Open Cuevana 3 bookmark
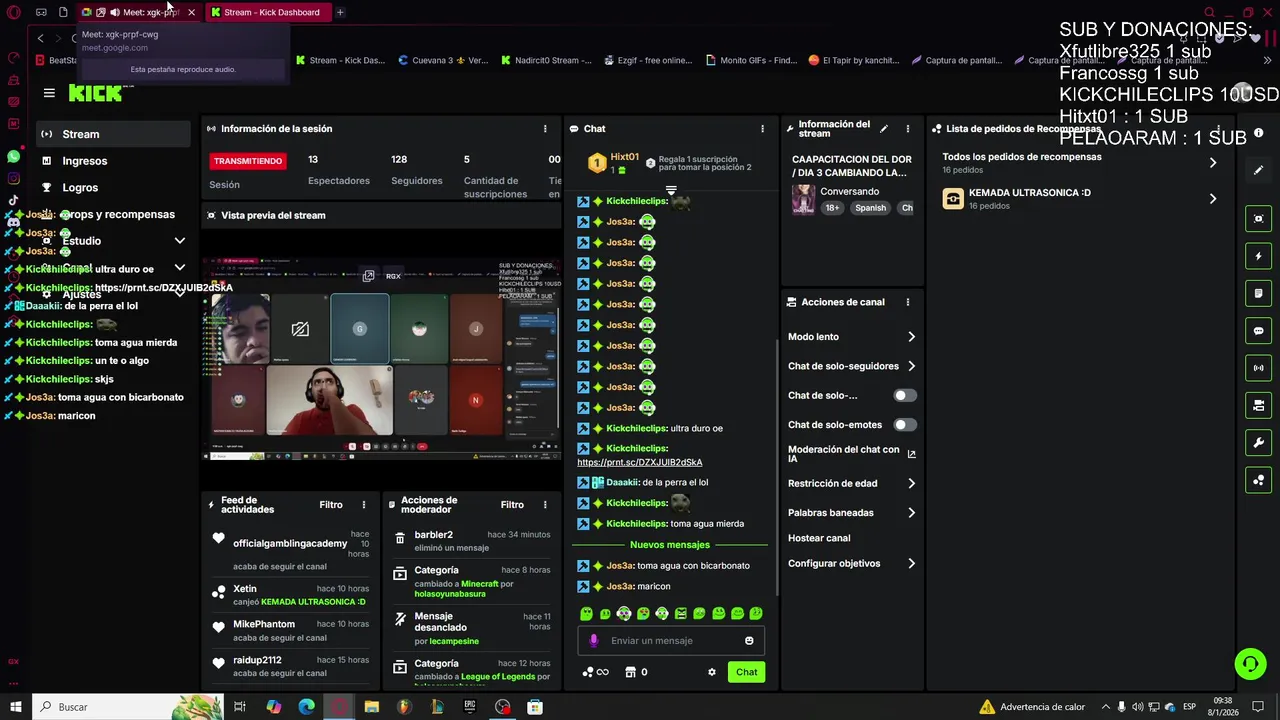This screenshot has height=720, width=1280. 442,60
